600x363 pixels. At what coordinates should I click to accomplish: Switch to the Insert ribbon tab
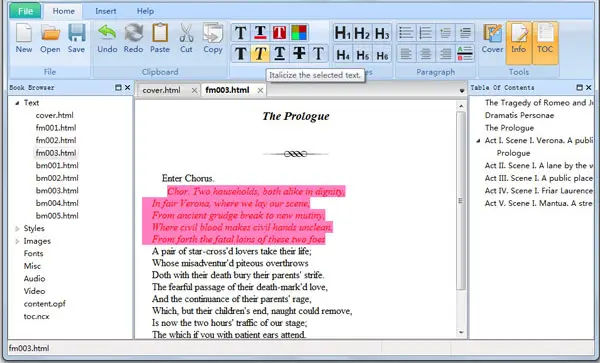(106, 11)
